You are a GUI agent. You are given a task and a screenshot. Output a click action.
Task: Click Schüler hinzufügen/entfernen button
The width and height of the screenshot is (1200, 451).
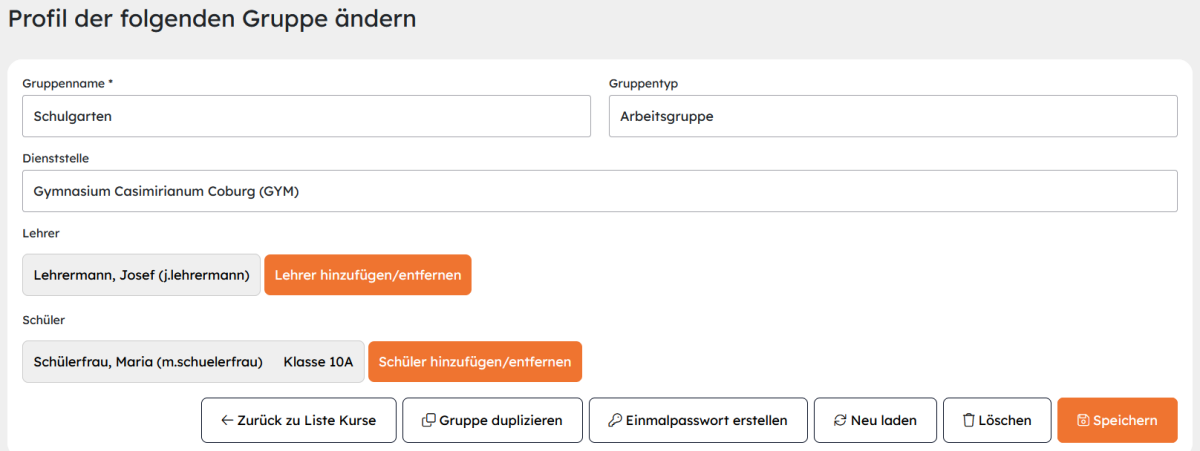475,362
